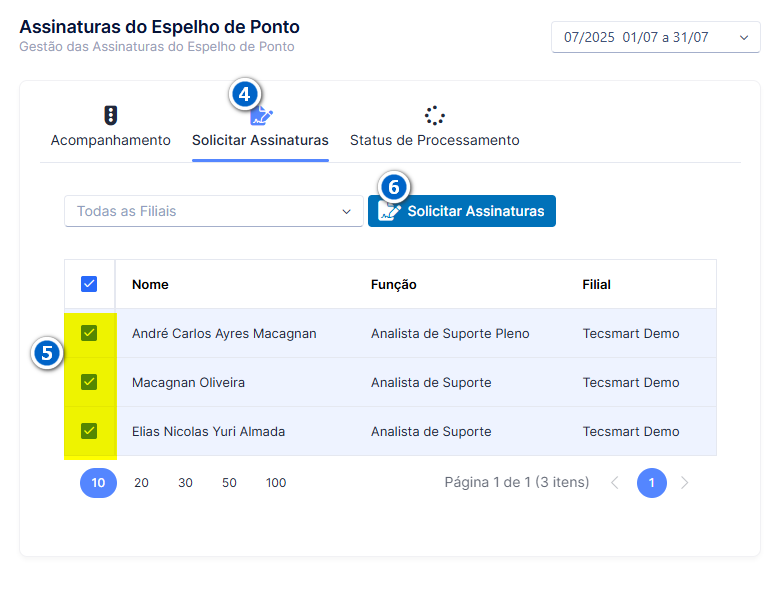The height and width of the screenshot is (591, 774).
Task: Open the 07/2025 period dropdown
Action: (x=656, y=37)
